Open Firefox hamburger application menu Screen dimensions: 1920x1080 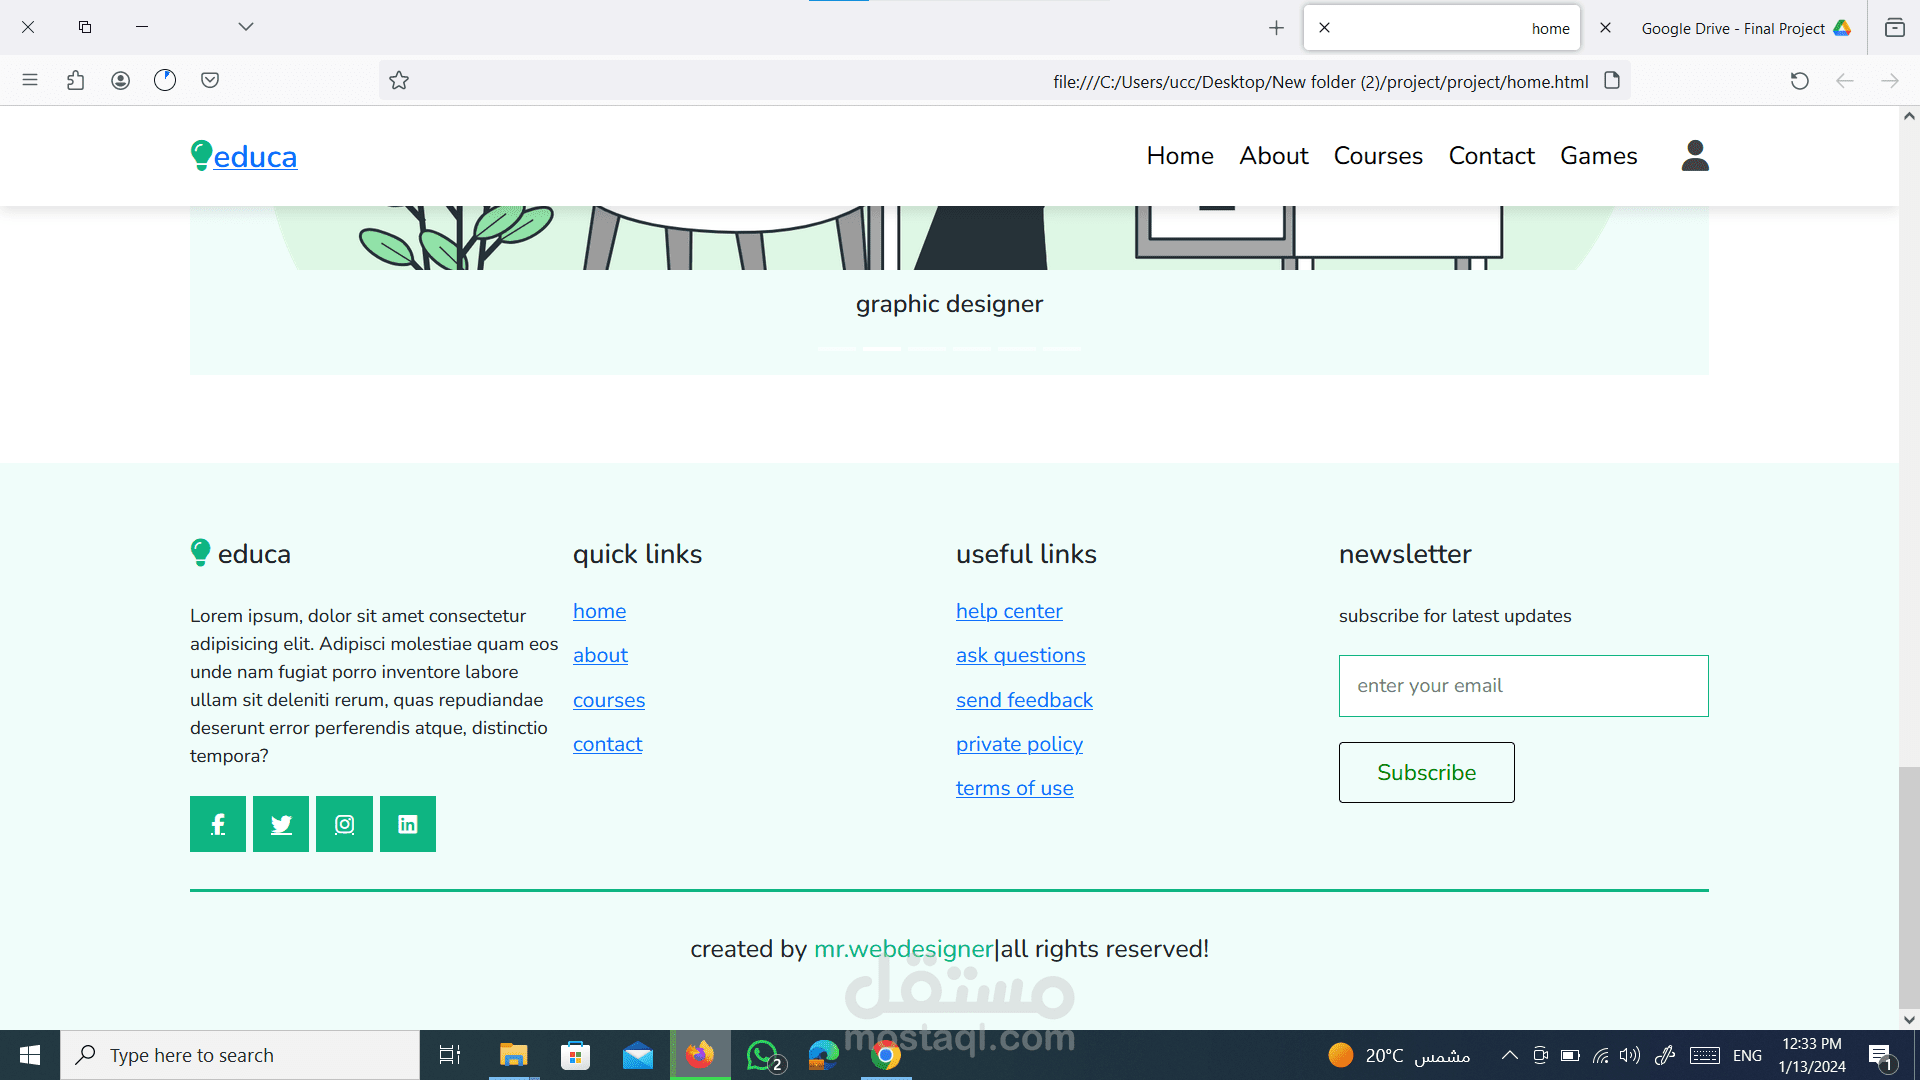coord(30,81)
